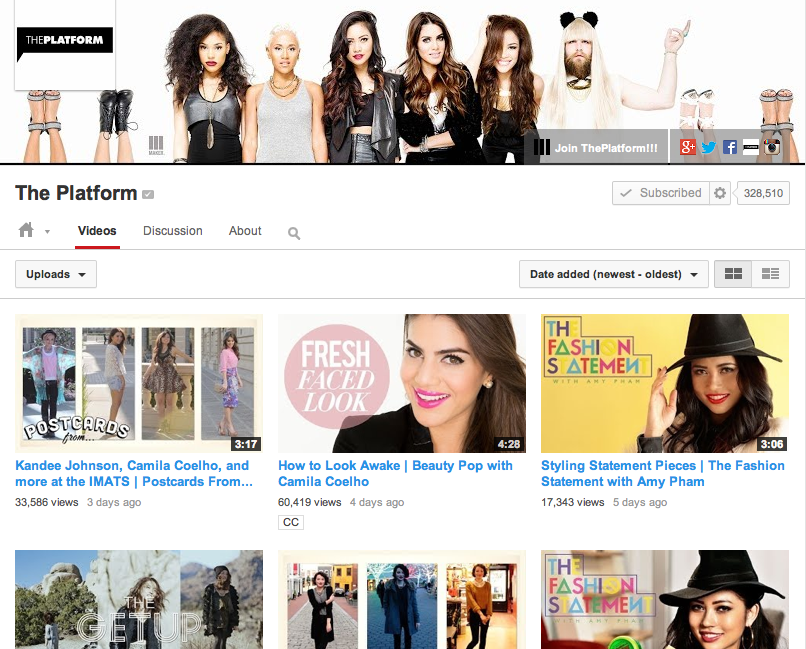Toggle the Subscribed button
The width and height of the screenshot is (806, 649).
tap(660, 193)
